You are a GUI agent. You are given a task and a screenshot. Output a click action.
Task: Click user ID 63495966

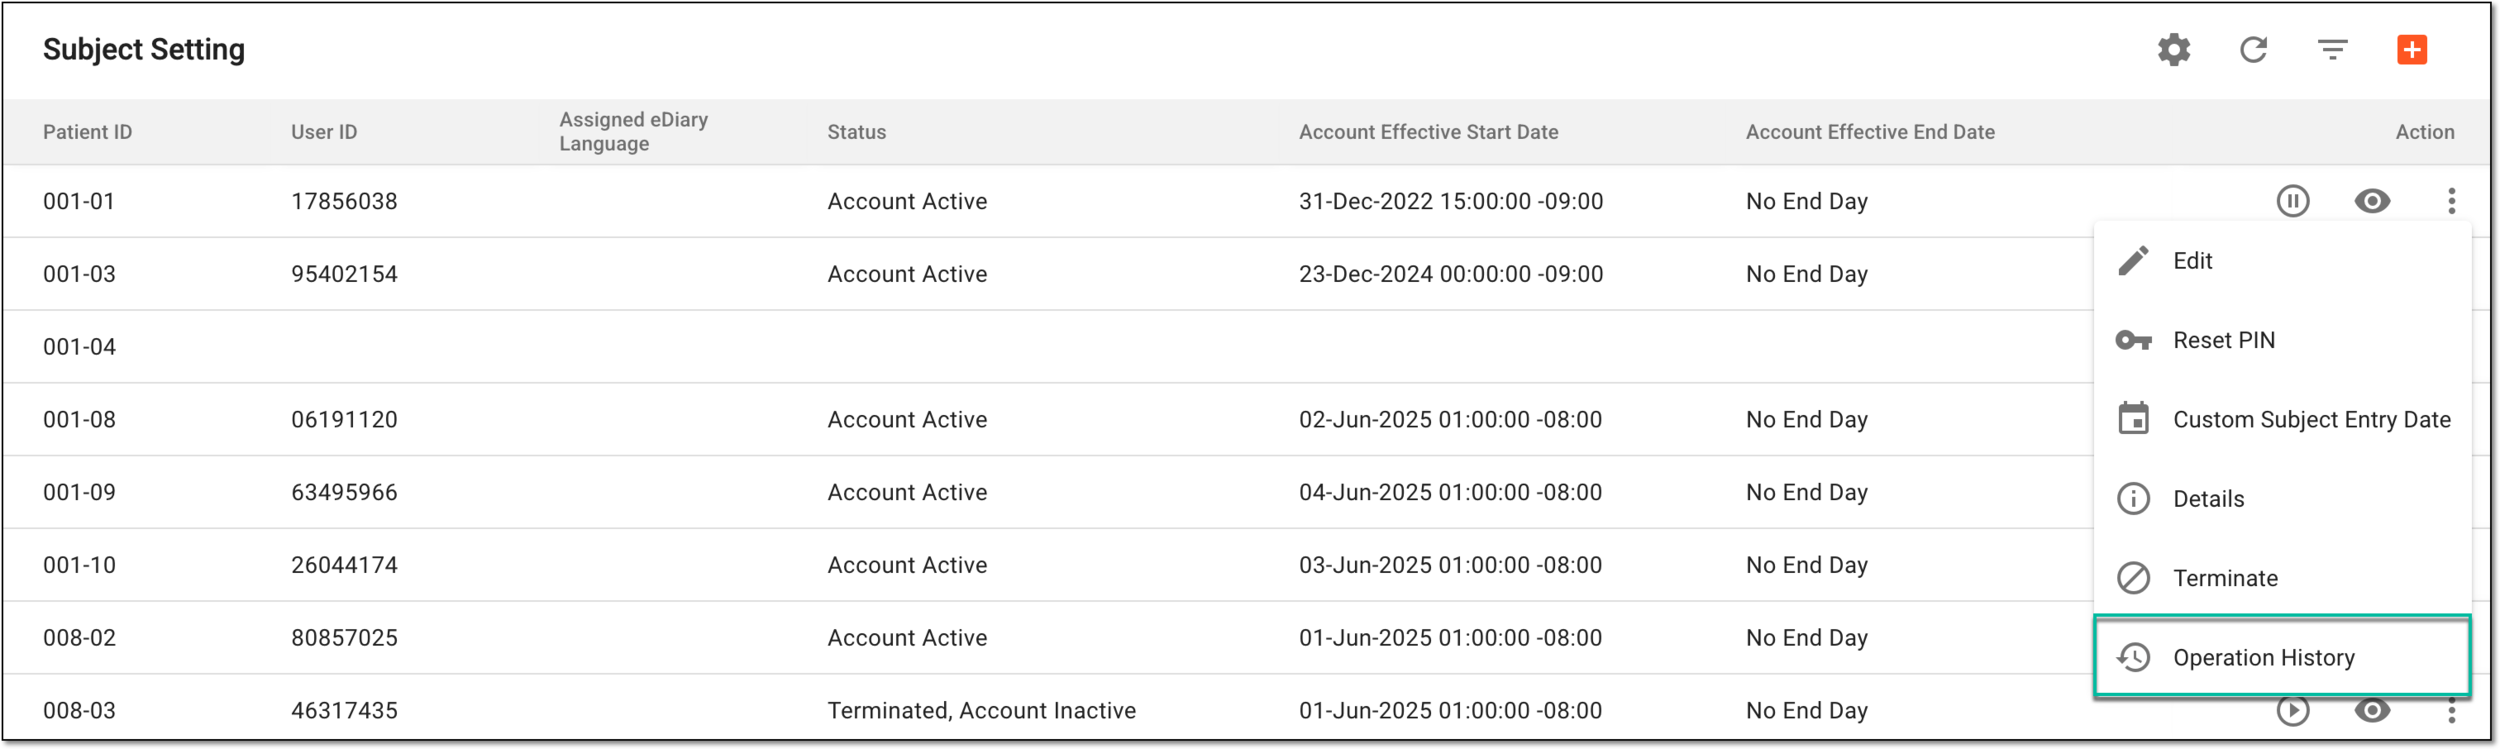point(344,493)
